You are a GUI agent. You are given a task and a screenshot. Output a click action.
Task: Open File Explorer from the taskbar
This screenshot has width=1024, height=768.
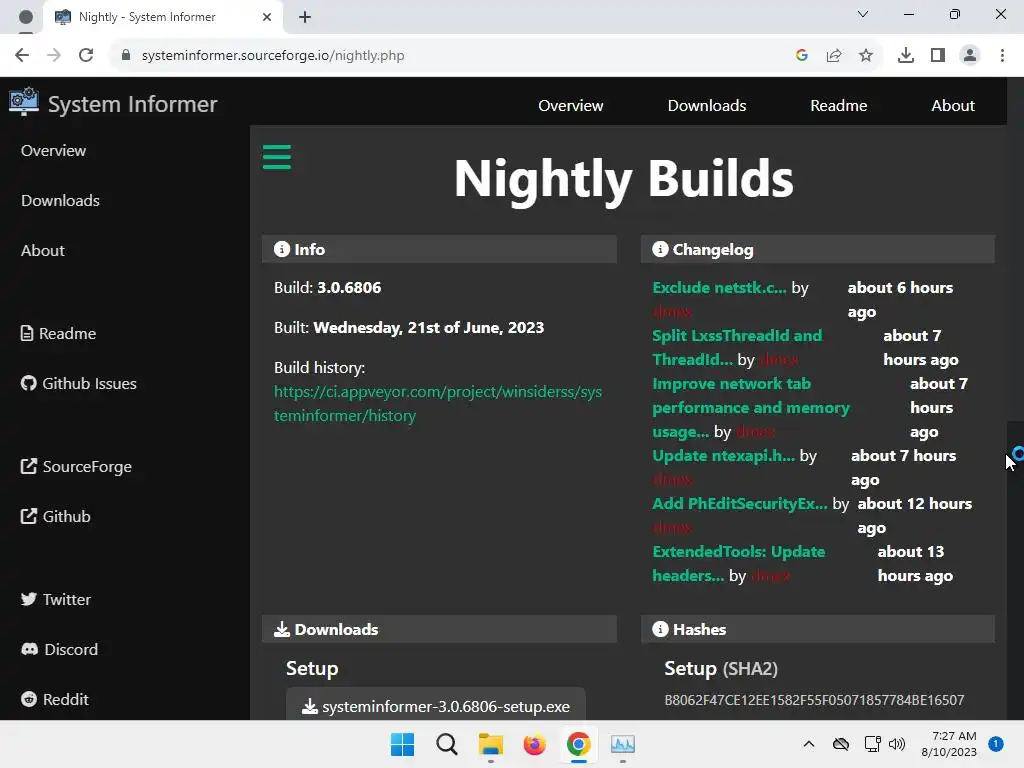click(491, 744)
